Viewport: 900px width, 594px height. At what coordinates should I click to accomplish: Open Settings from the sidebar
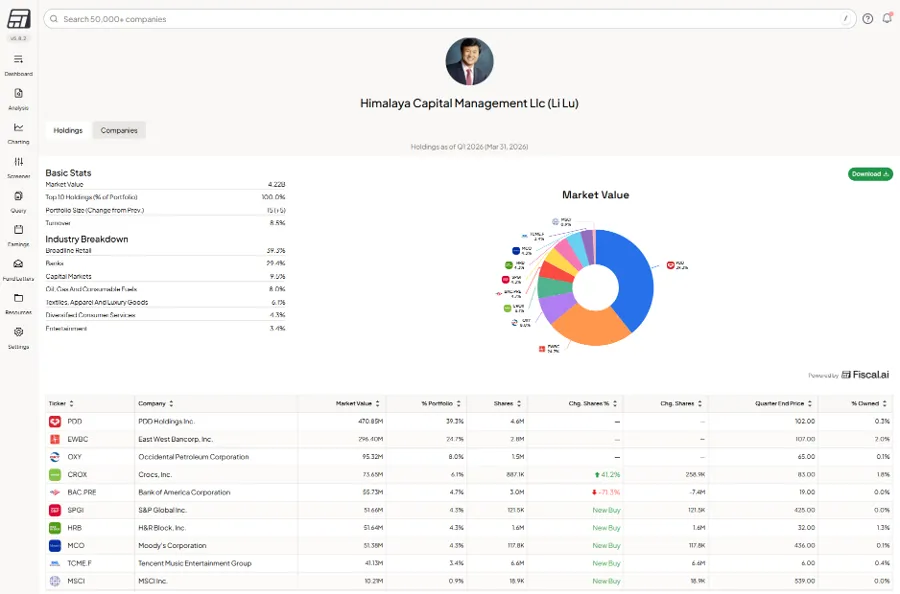18,337
